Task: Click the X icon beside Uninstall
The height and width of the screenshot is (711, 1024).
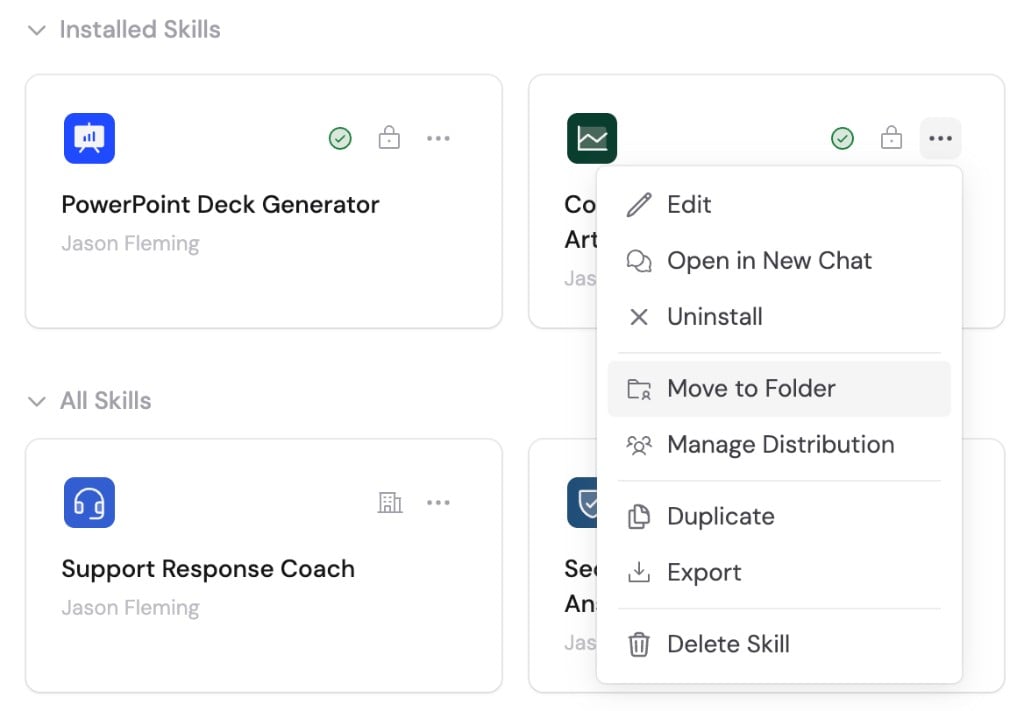Action: click(x=639, y=317)
